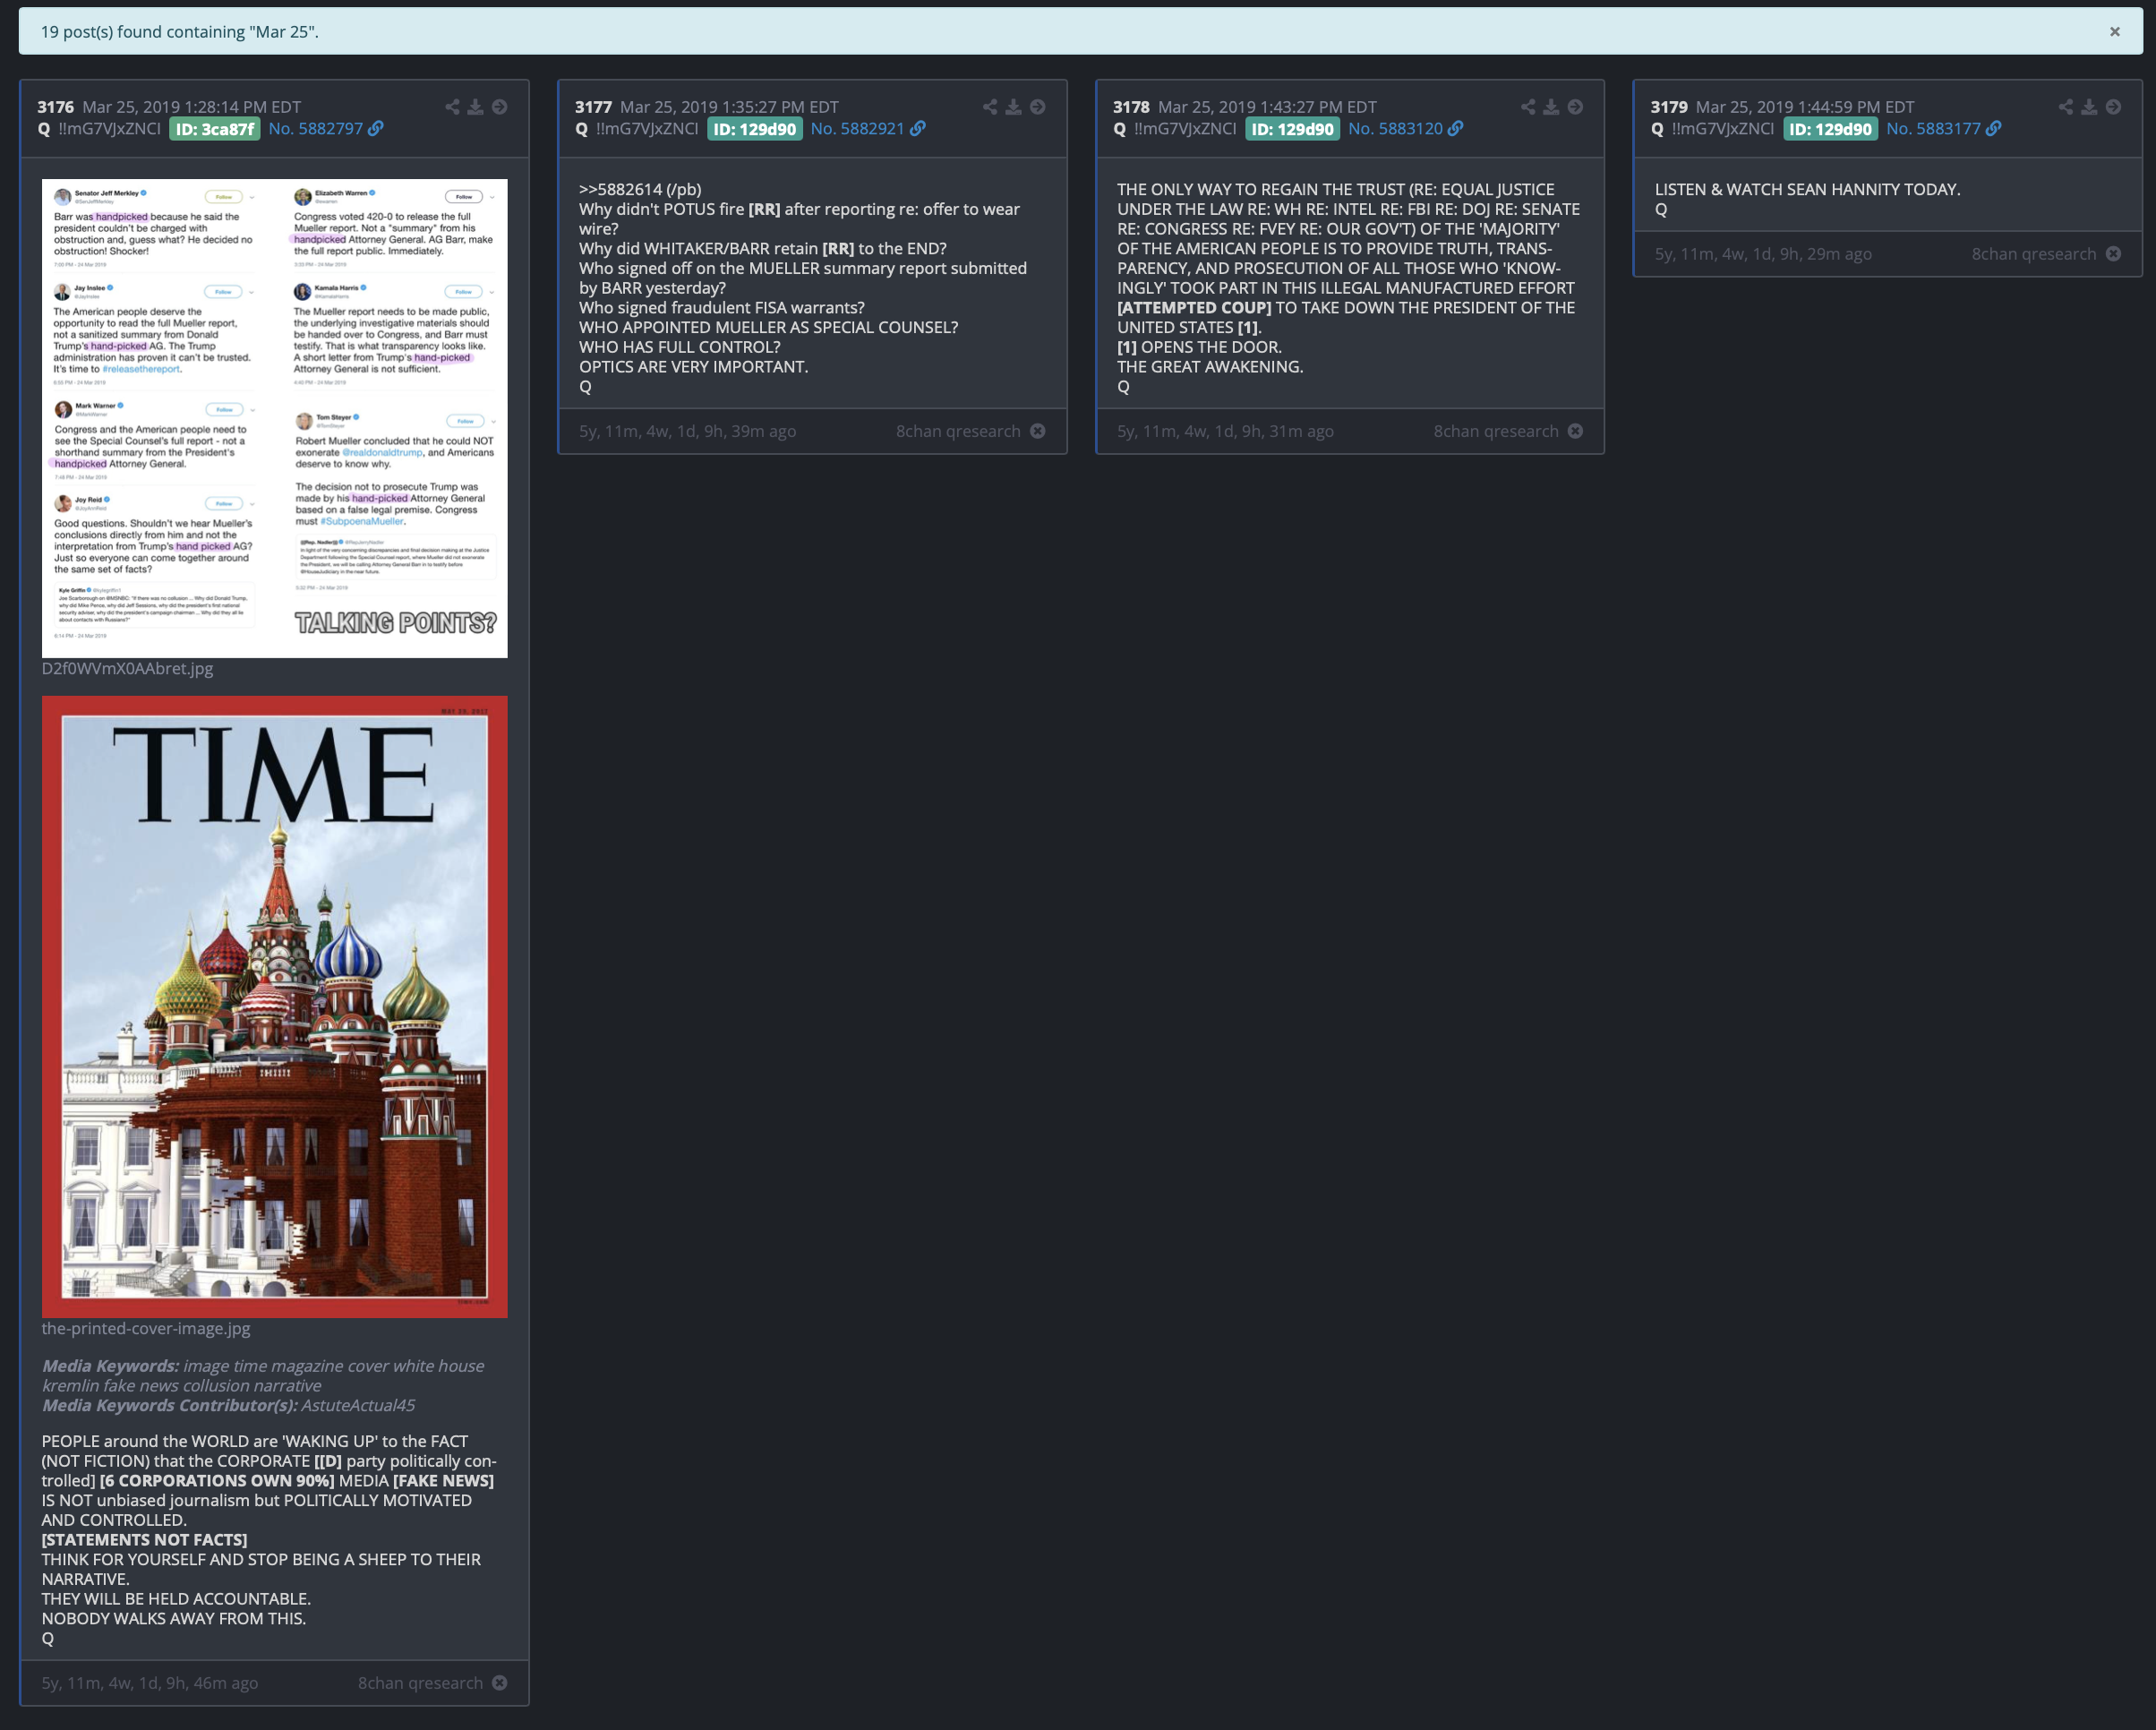2156x1730 pixels.
Task: Click ID: 3ca87f badge
Action: (215, 129)
